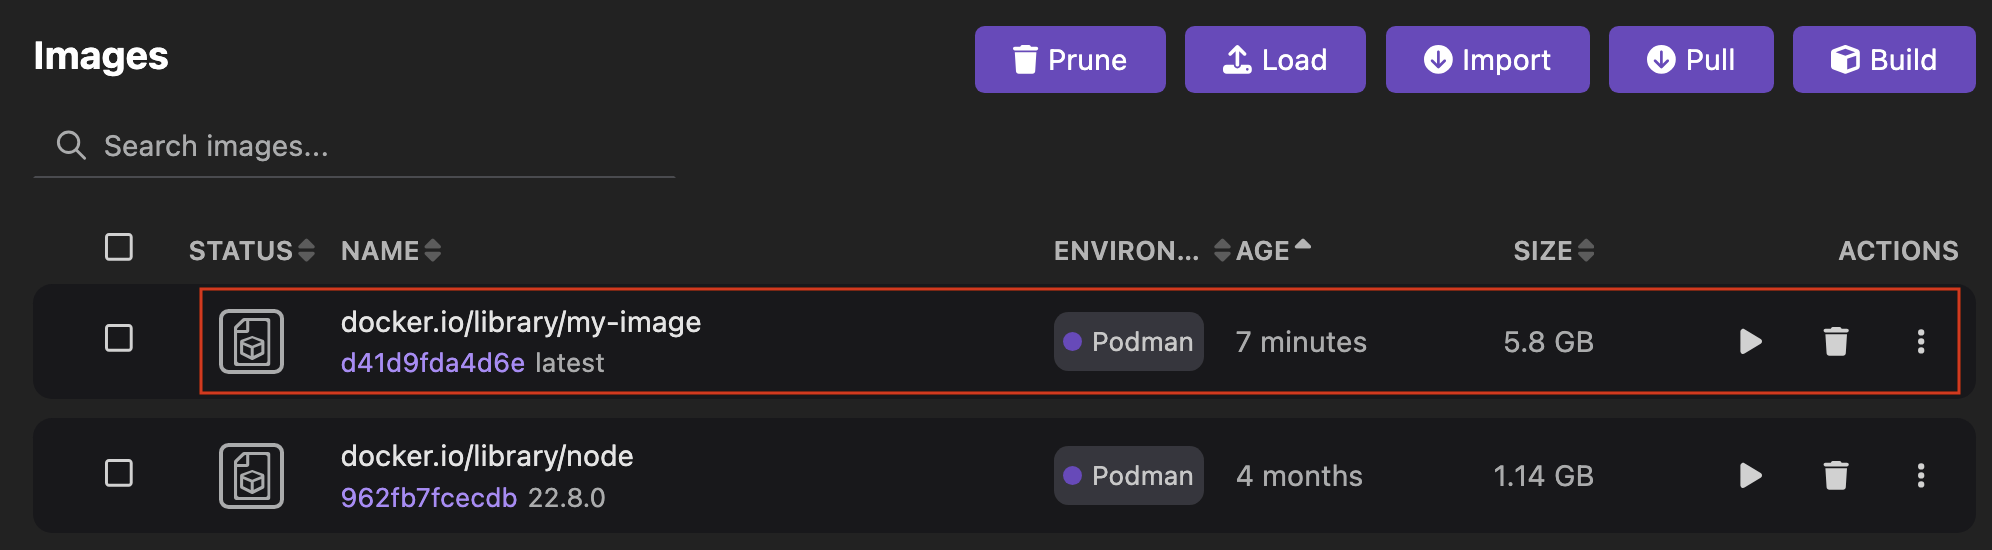Delete the my-image image
This screenshot has height=550, width=1992.
[x=1835, y=342]
